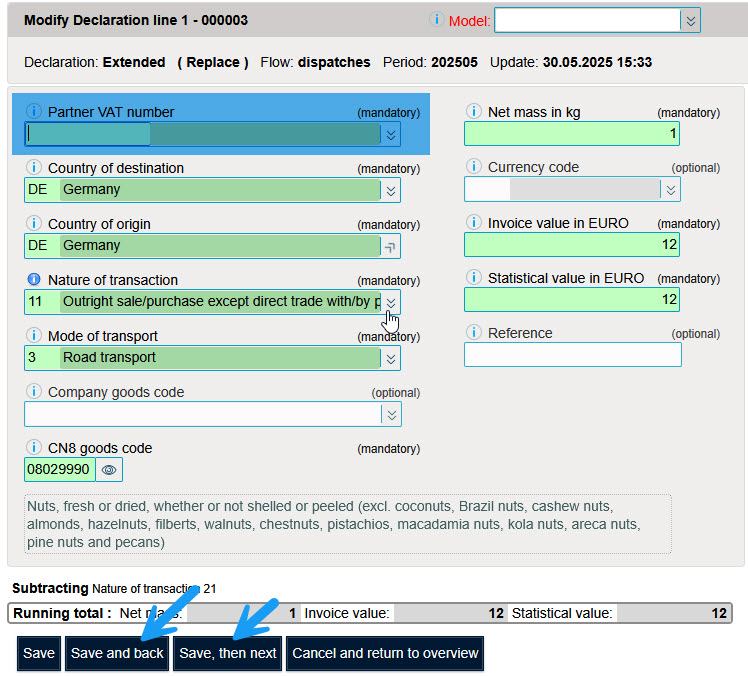Screen dimensions: 748x676
Task: Click the 'Subtracting' warning text
Action: click(x=50, y=588)
